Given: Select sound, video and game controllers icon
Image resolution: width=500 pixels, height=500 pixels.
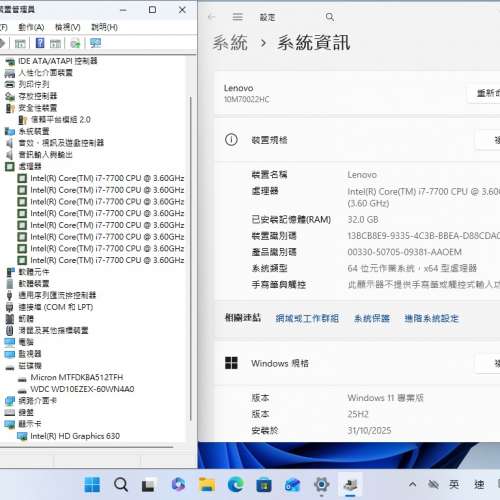Looking at the screenshot, I should (x=10, y=143).
